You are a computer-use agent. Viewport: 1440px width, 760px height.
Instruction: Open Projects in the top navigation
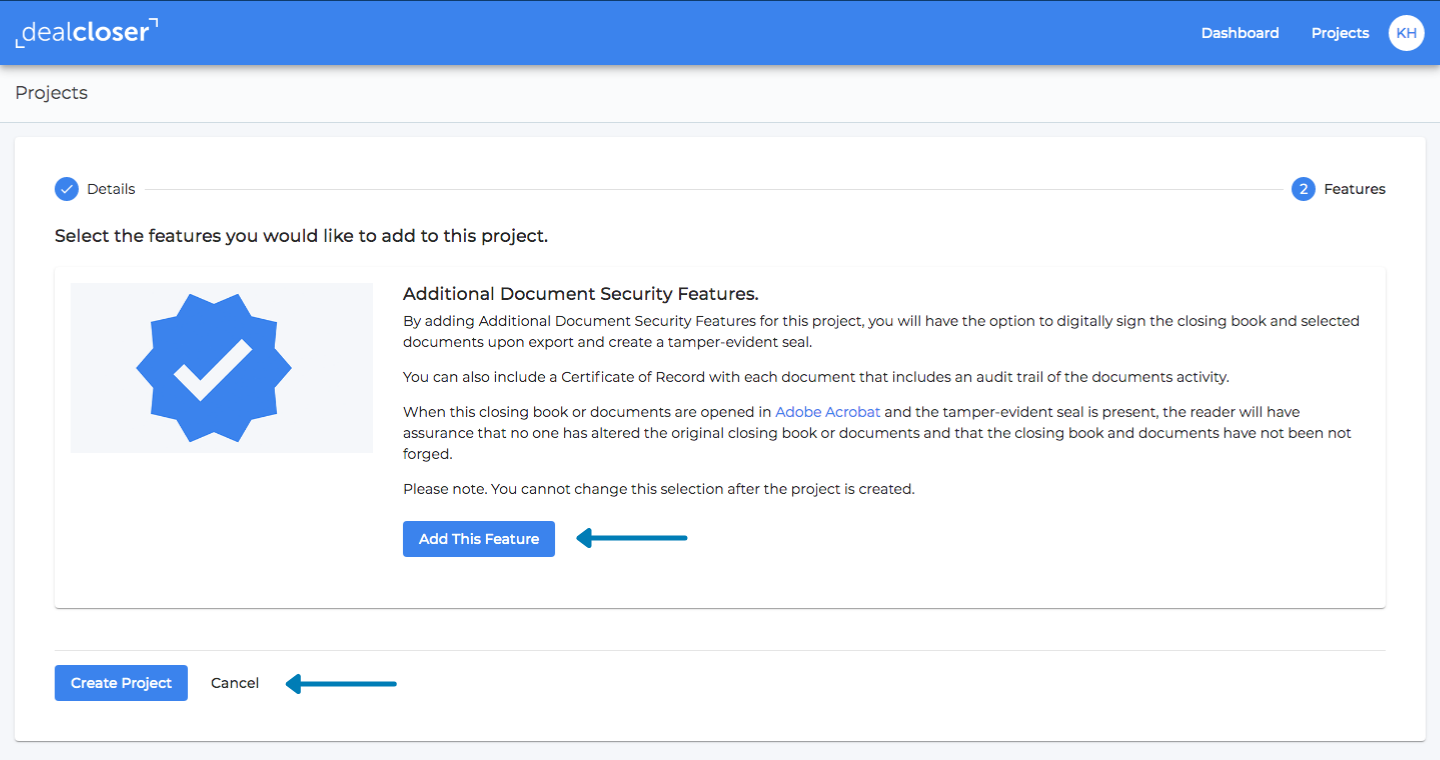tap(1340, 33)
